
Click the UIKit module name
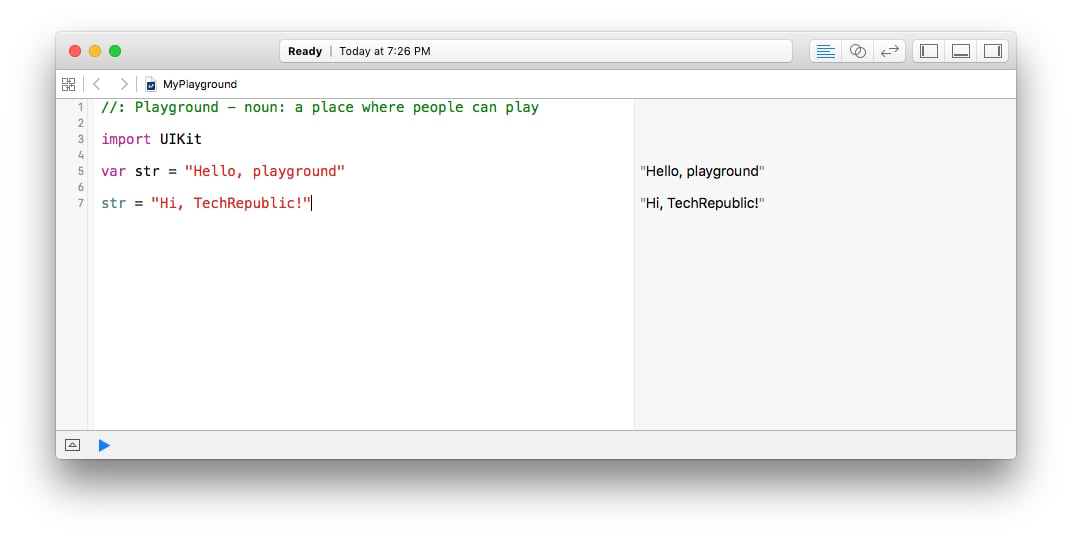click(180, 139)
